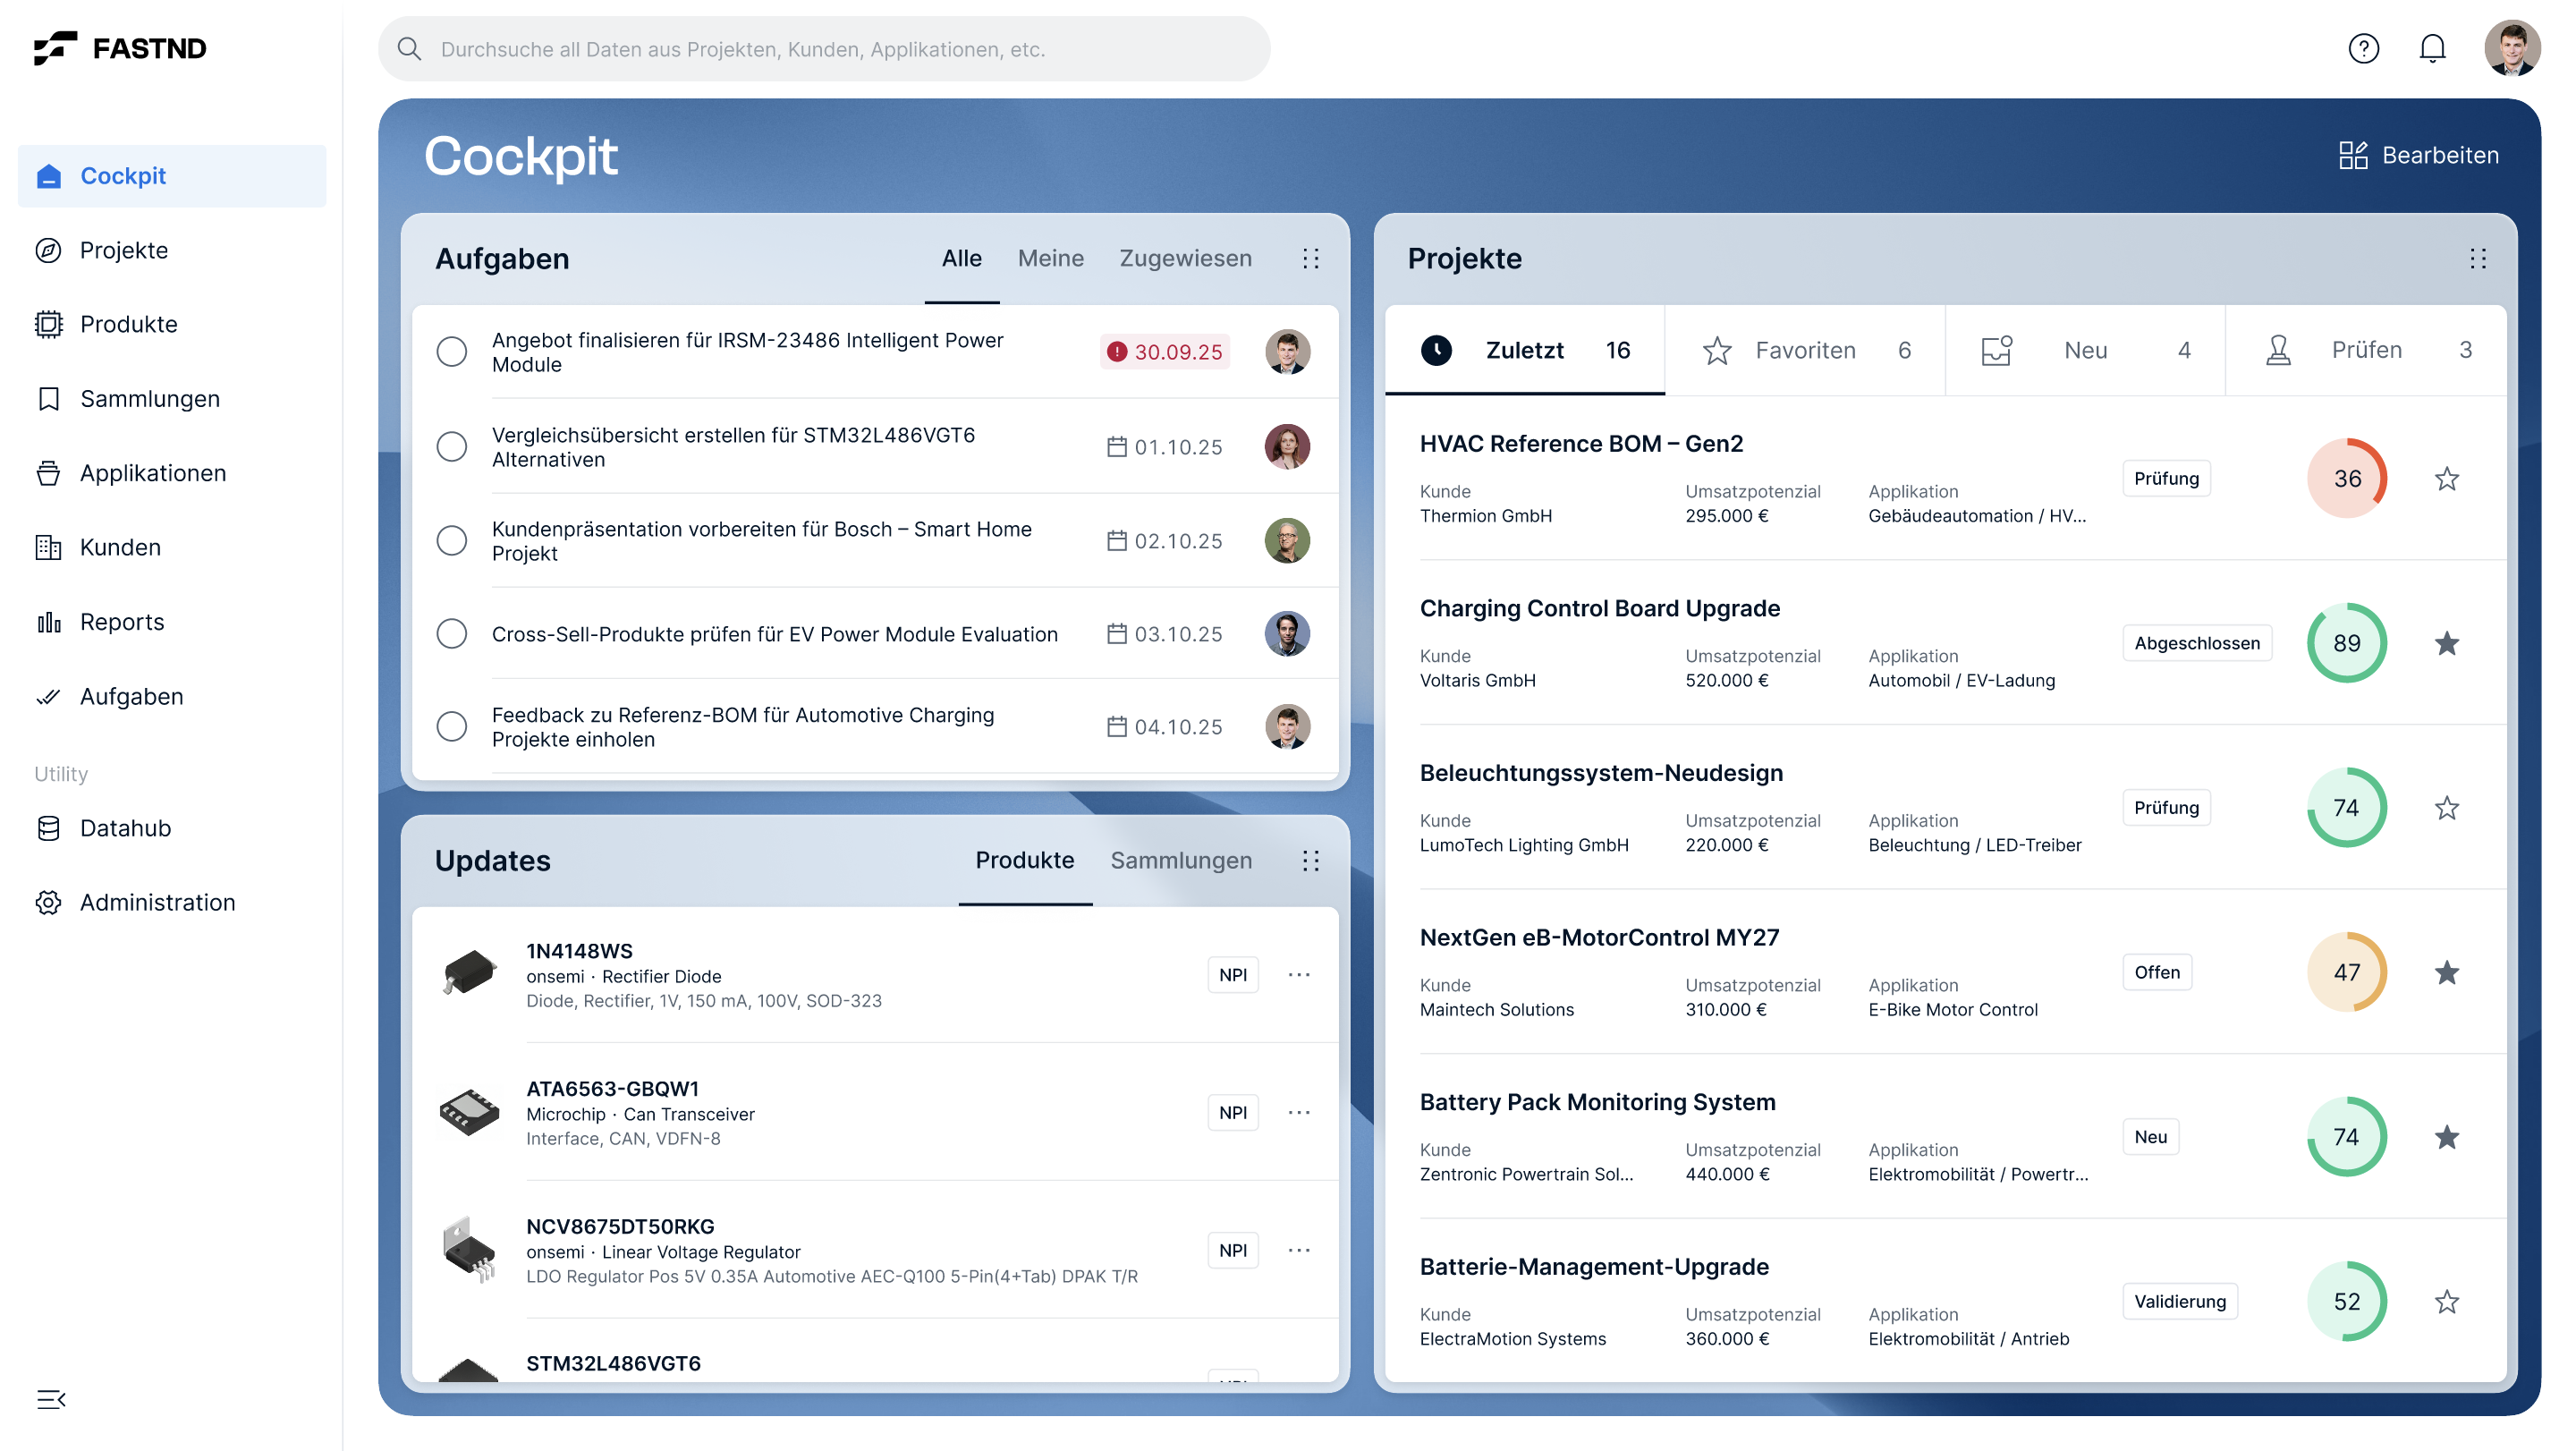Open notifications bell icon
This screenshot has height=1451, width=2576.
pos(2432,48)
